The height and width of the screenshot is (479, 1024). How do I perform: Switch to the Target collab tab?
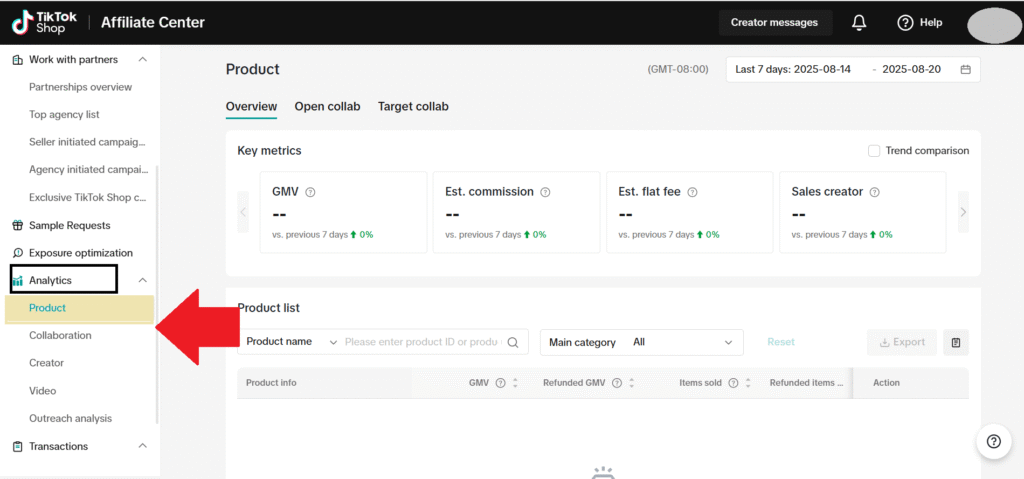coord(413,106)
